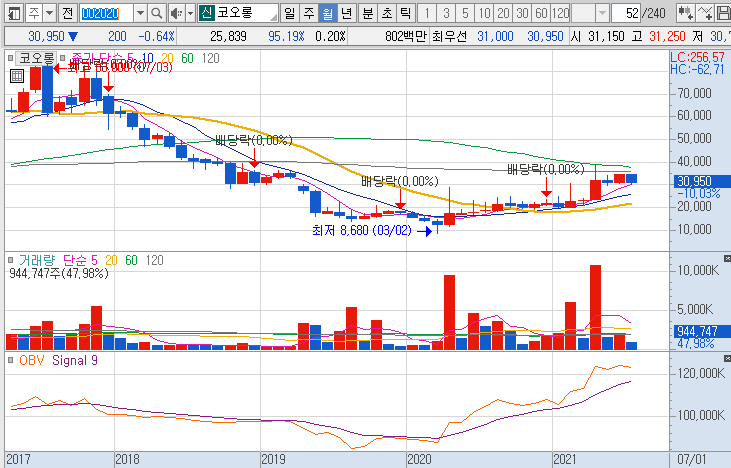Select the 5 interval button
This screenshot has width=731, height=468.
tap(465, 13)
